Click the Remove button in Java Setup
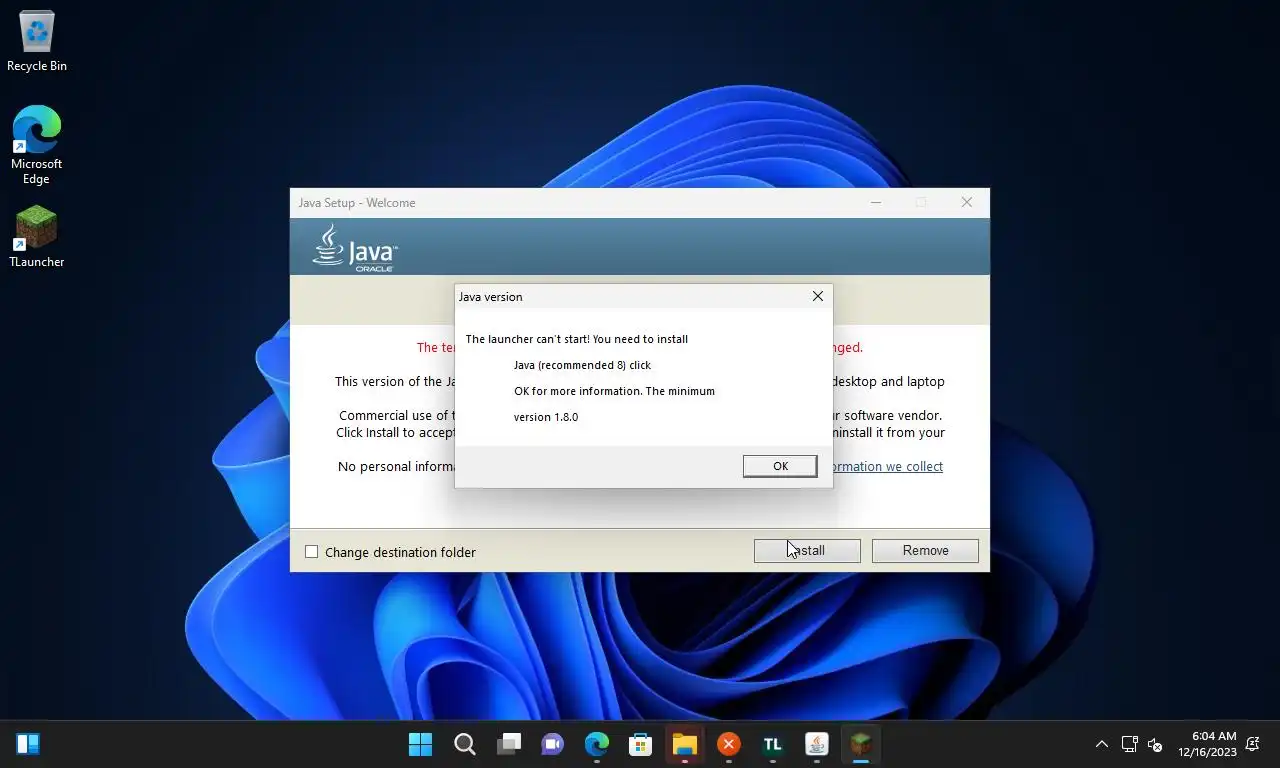The width and height of the screenshot is (1280, 768). pos(925,551)
